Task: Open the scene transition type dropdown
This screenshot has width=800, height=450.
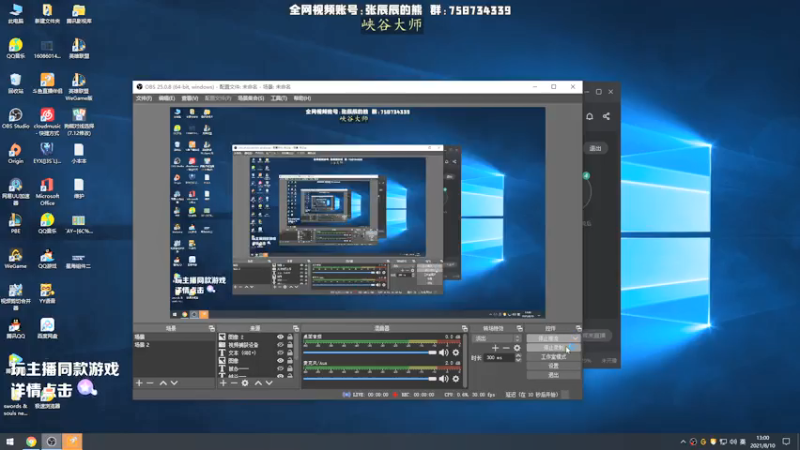Action: point(496,338)
